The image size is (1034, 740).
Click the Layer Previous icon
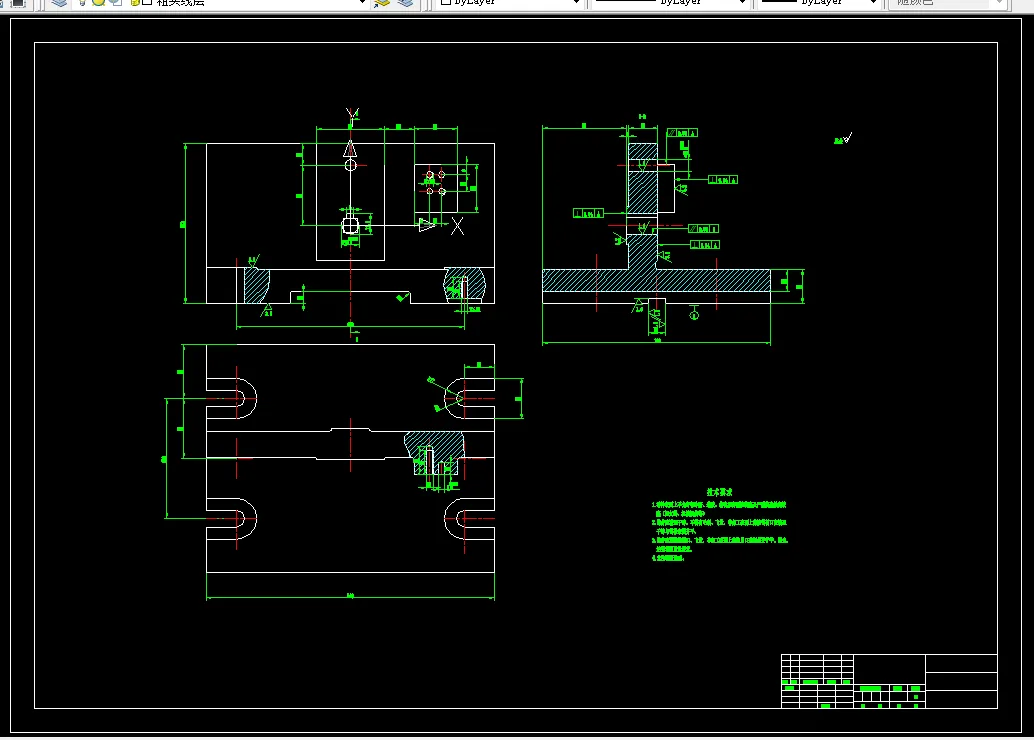tap(405, 3)
